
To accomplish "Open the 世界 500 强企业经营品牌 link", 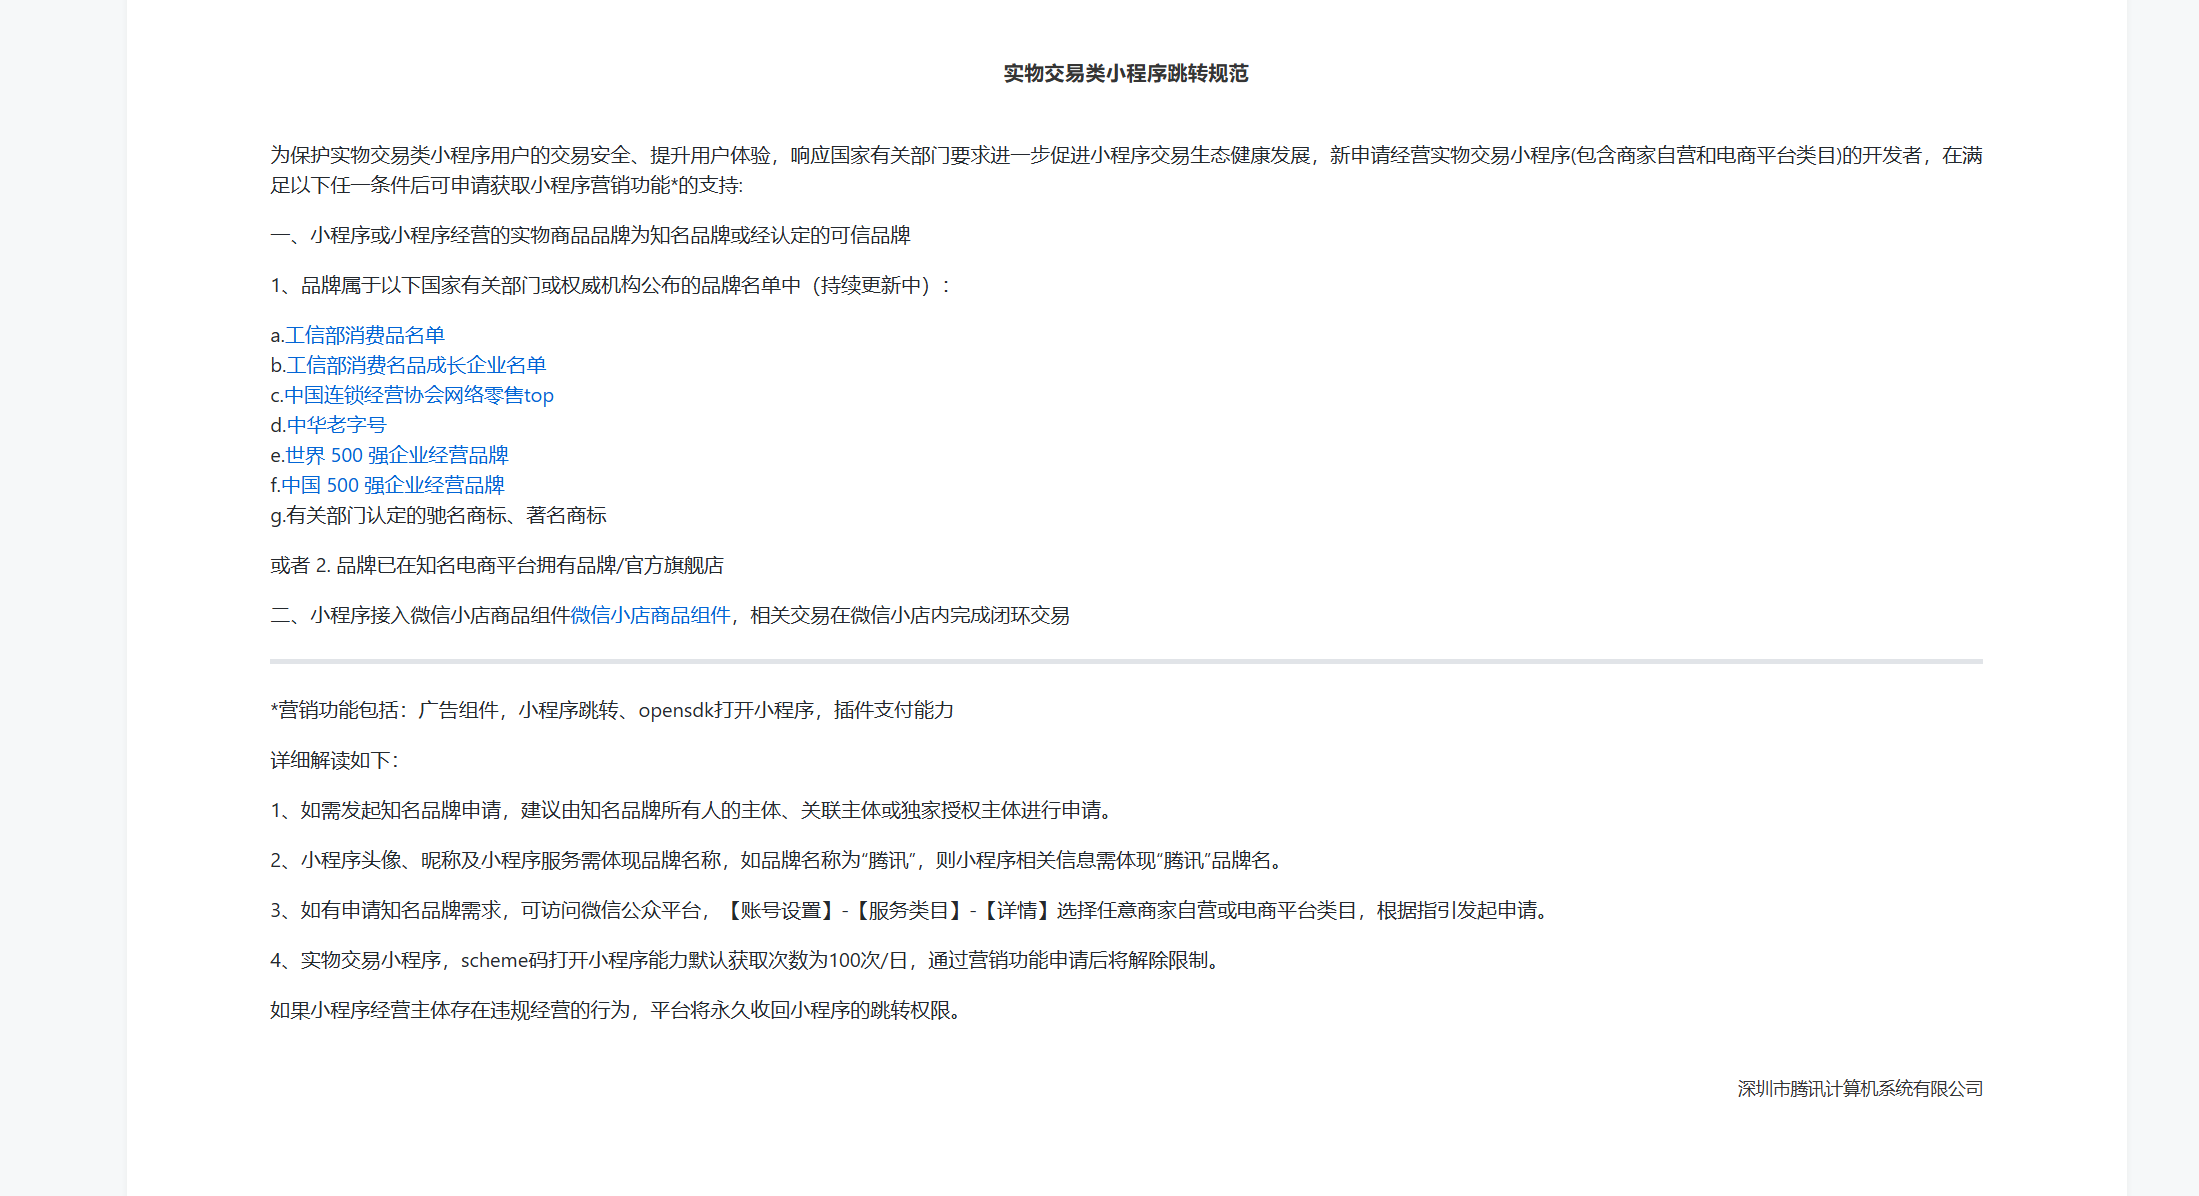I will point(397,455).
